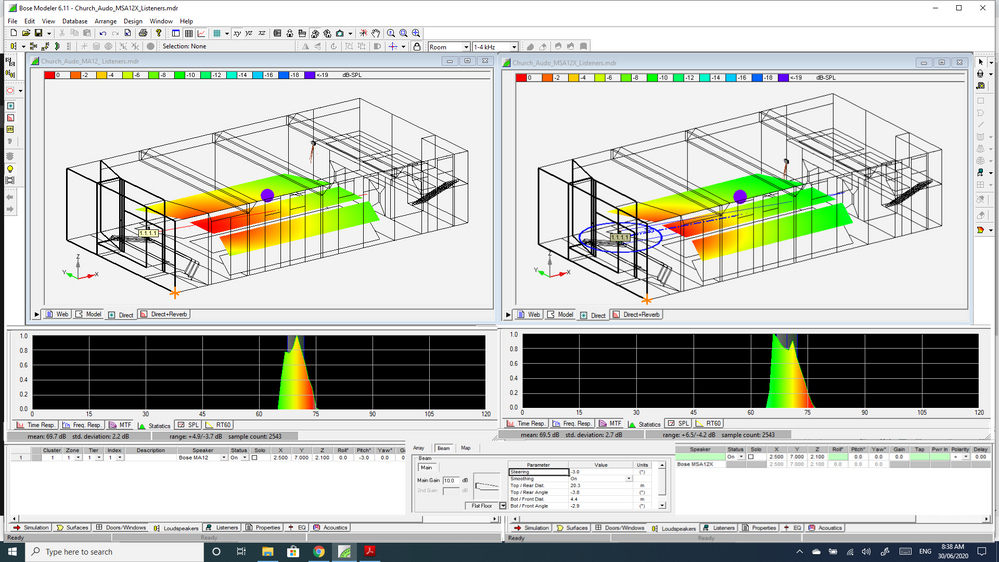Select the xz plane view icon
This screenshot has height=562, width=999.
coord(261,33)
